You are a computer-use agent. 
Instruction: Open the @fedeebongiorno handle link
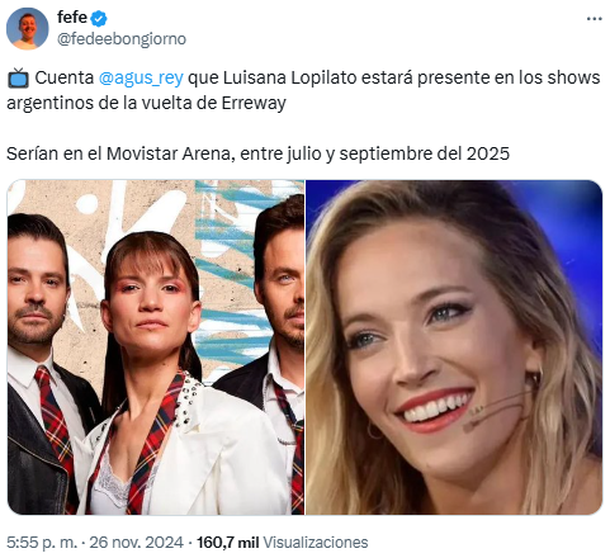pos(122,39)
